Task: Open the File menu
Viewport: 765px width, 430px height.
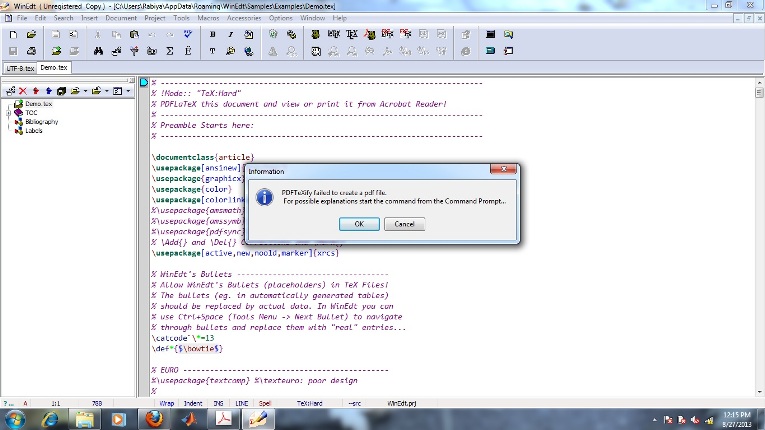Action: (22, 18)
